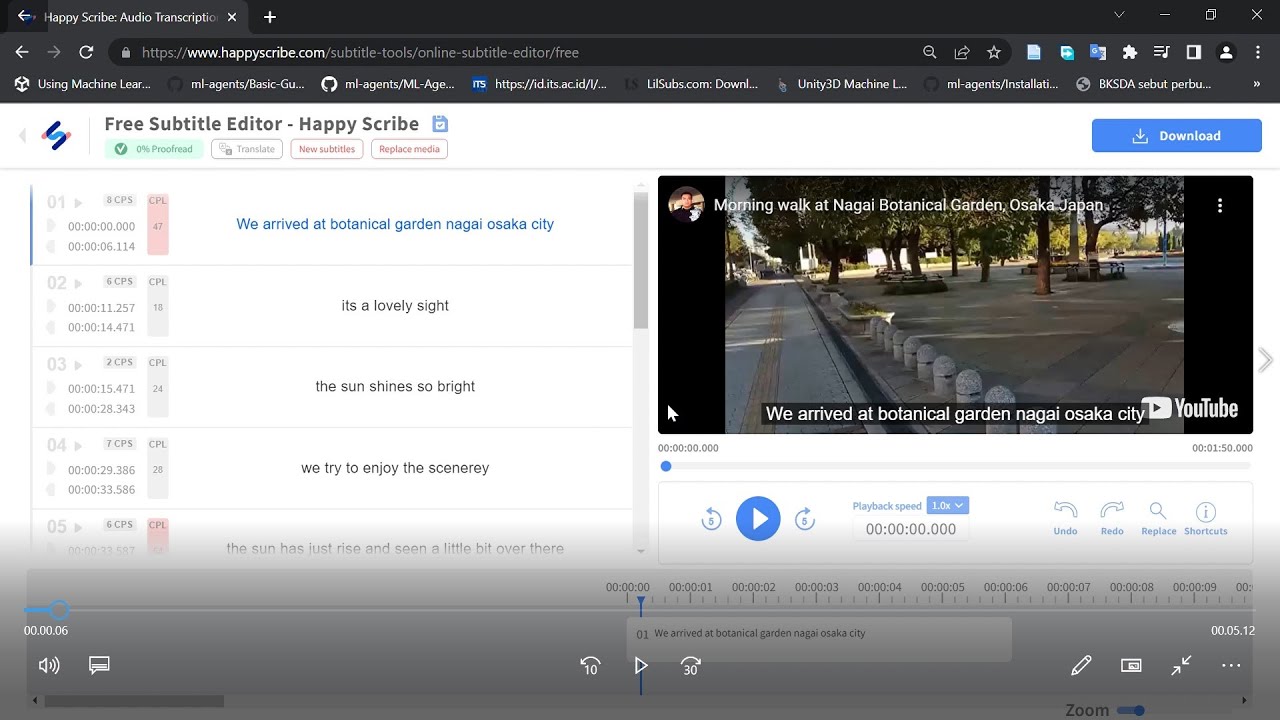The width and height of the screenshot is (1280, 720).
Task: Click the zoom magnifier icon in address bar
Action: [x=930, y=52]
